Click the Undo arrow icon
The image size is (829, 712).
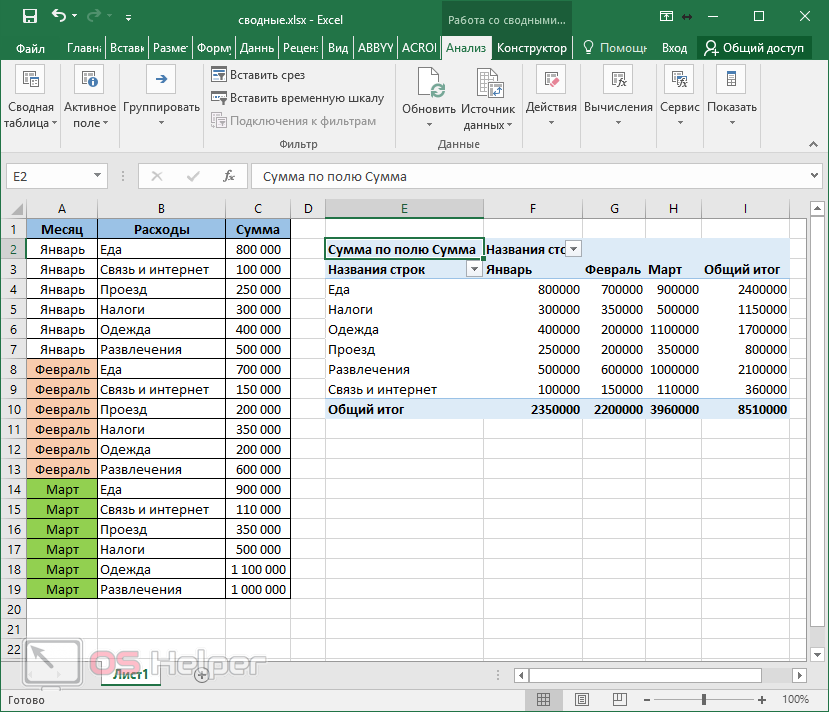(59, 16)
